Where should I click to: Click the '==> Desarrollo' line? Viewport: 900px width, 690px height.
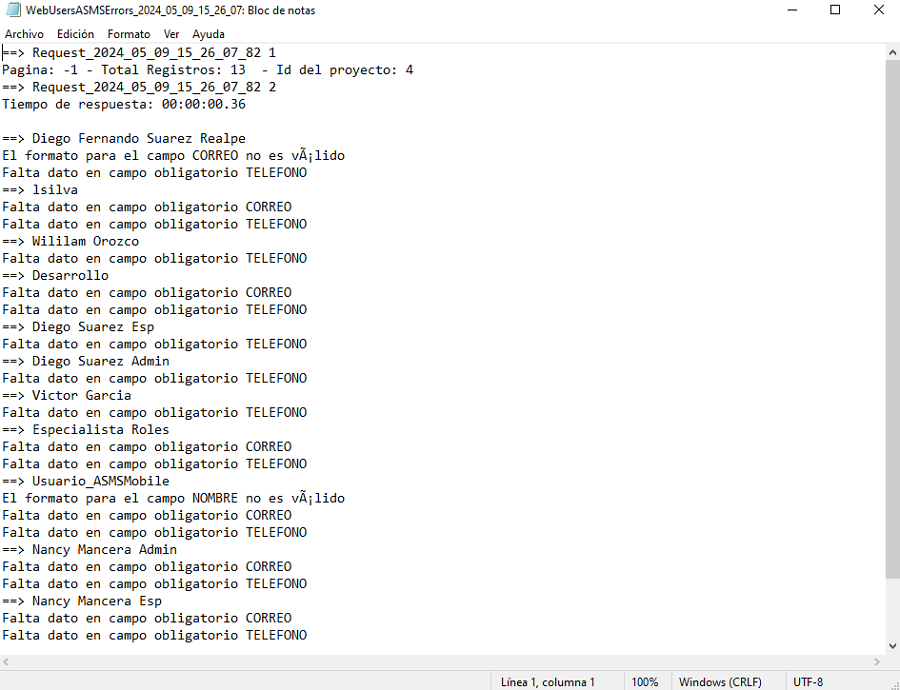point(55,276)
